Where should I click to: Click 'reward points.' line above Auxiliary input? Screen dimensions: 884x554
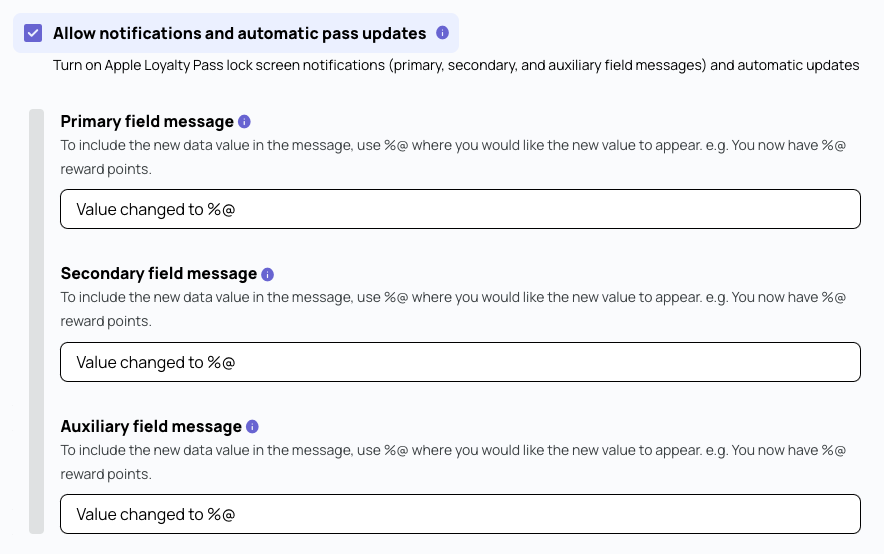[x=106, y=474]
